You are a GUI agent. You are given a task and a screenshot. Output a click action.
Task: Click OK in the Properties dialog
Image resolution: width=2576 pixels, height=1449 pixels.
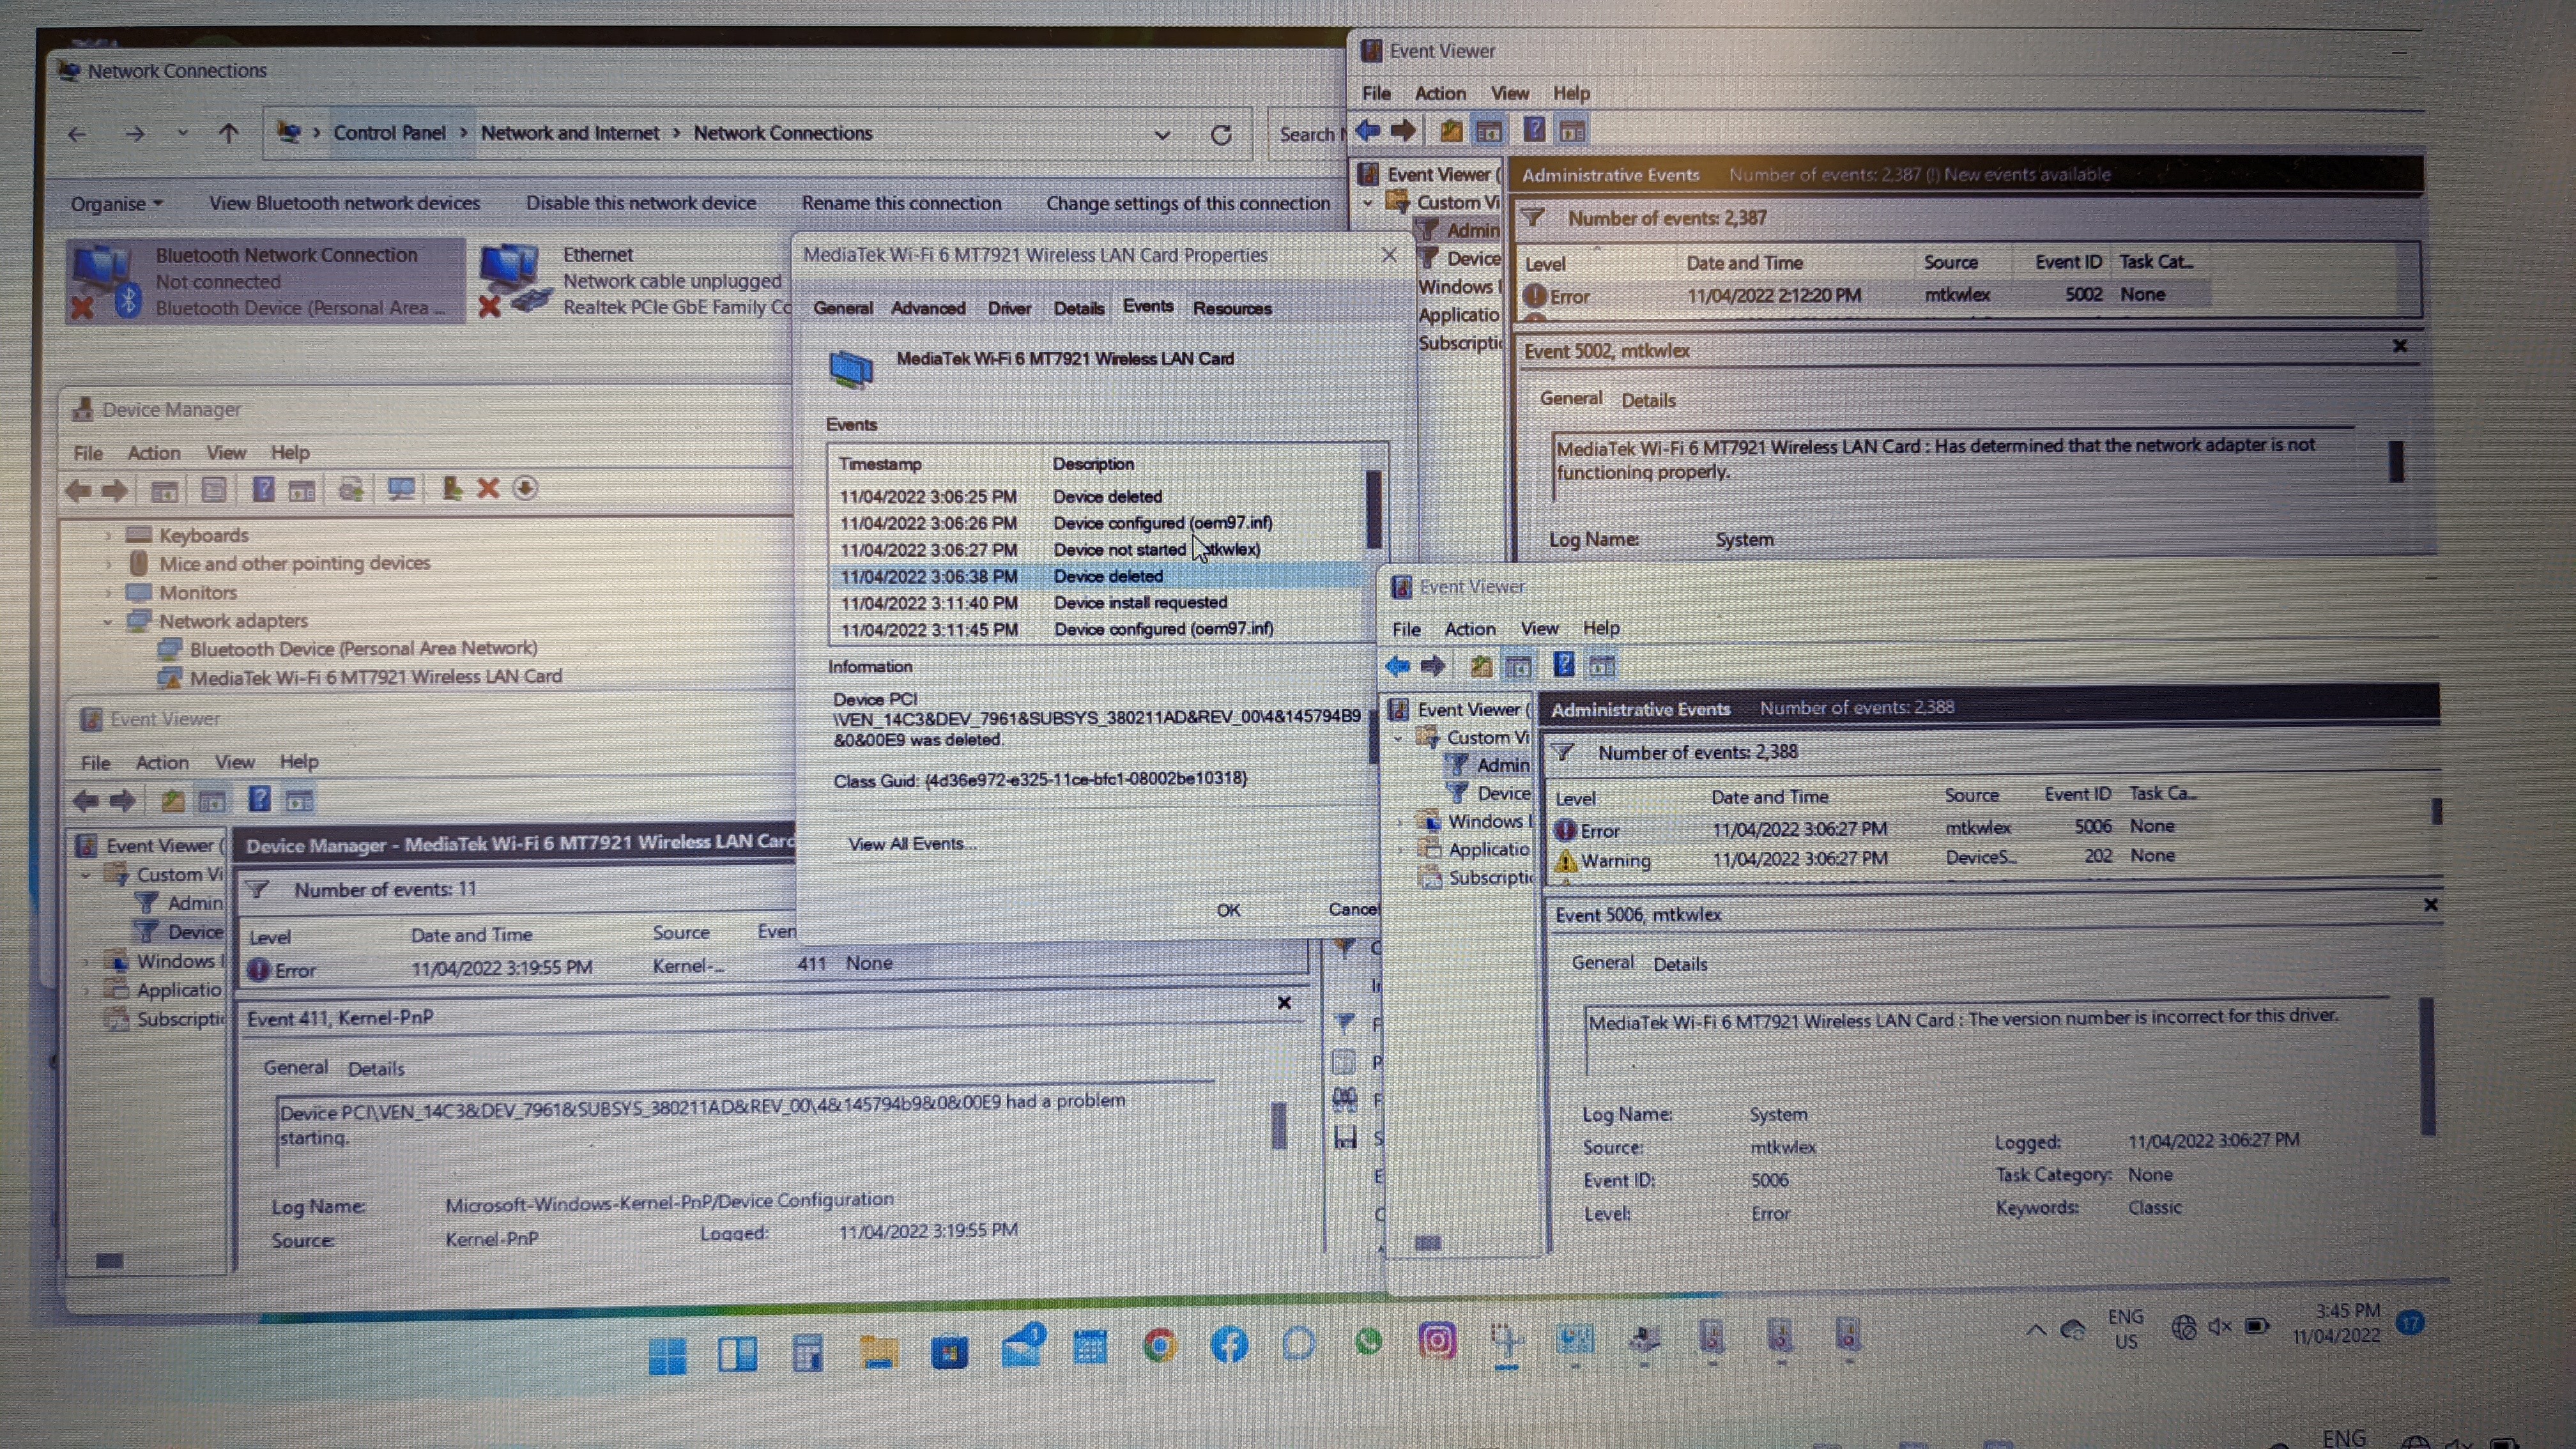1228,910
